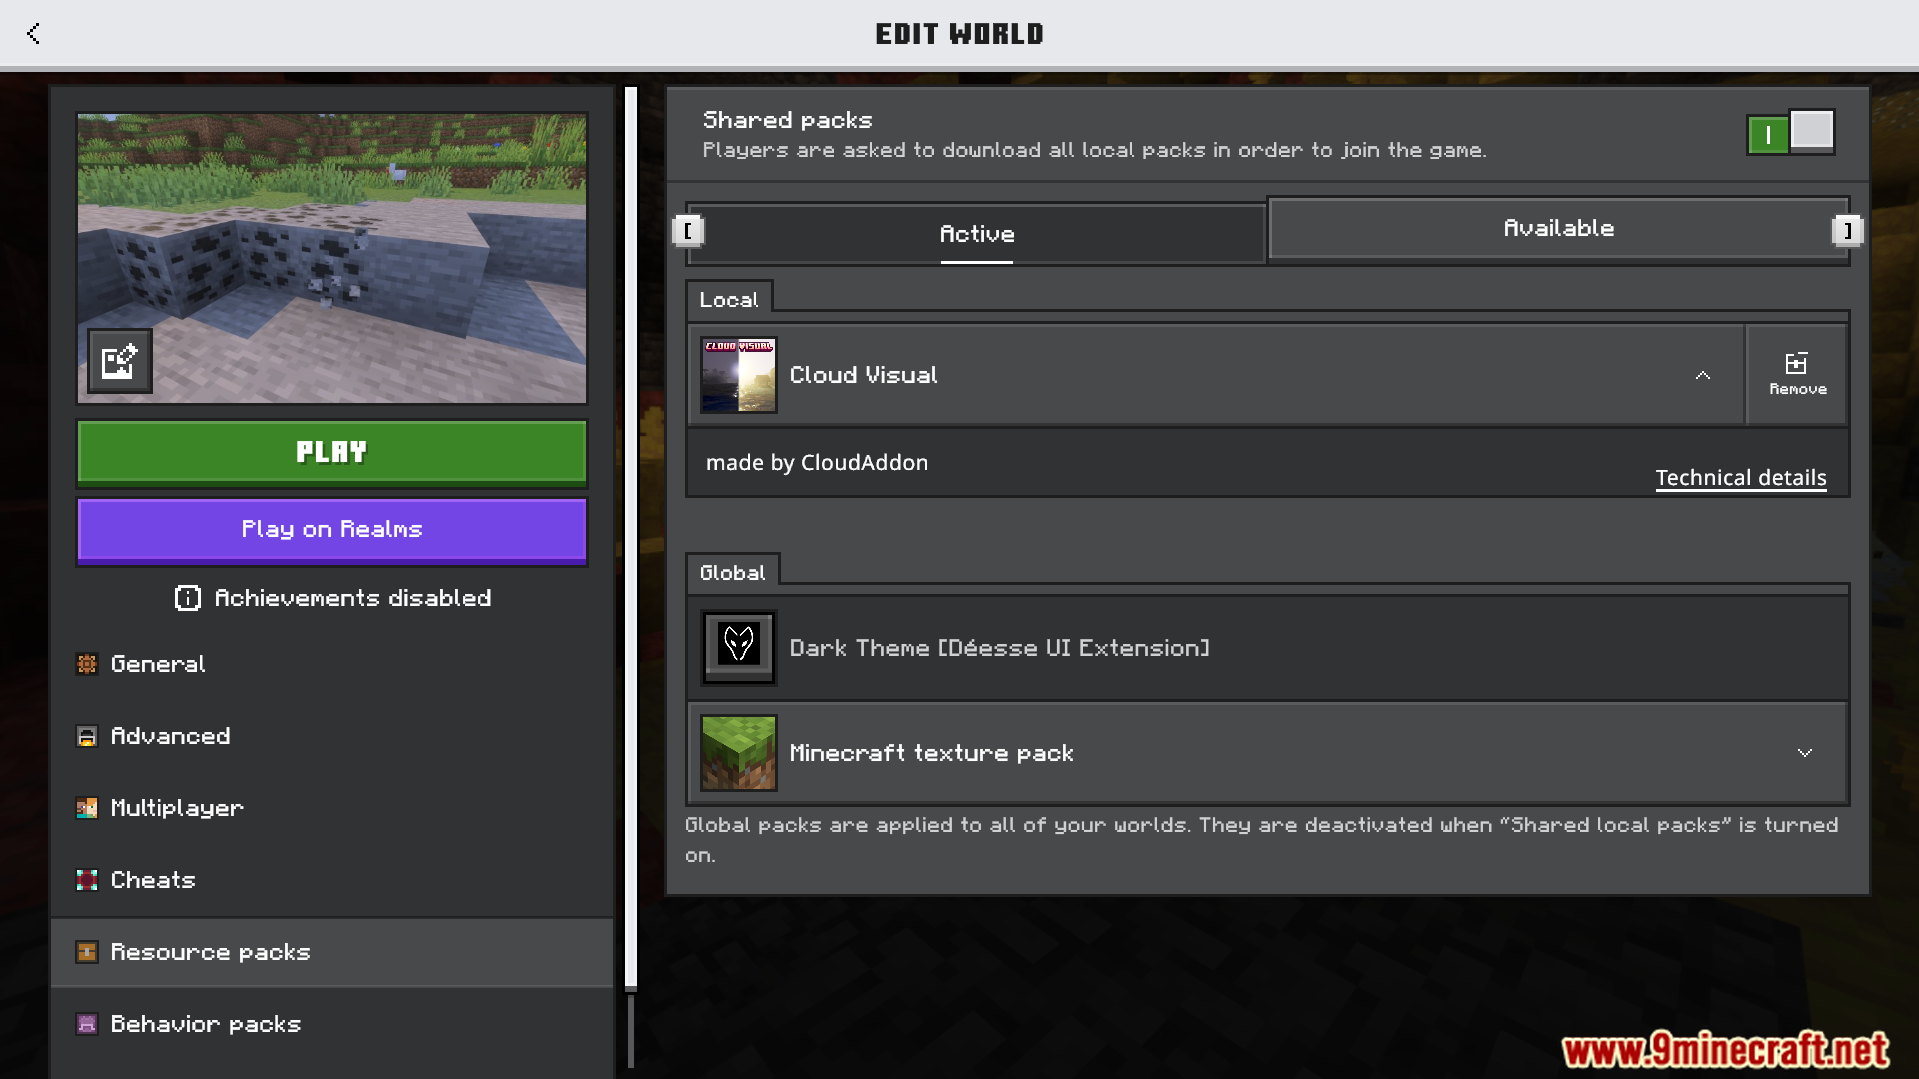The width and height of the screenshot is (1919, 1079).
Task: Click the 'made by CloudAddon' description
Action: [817, 462]
